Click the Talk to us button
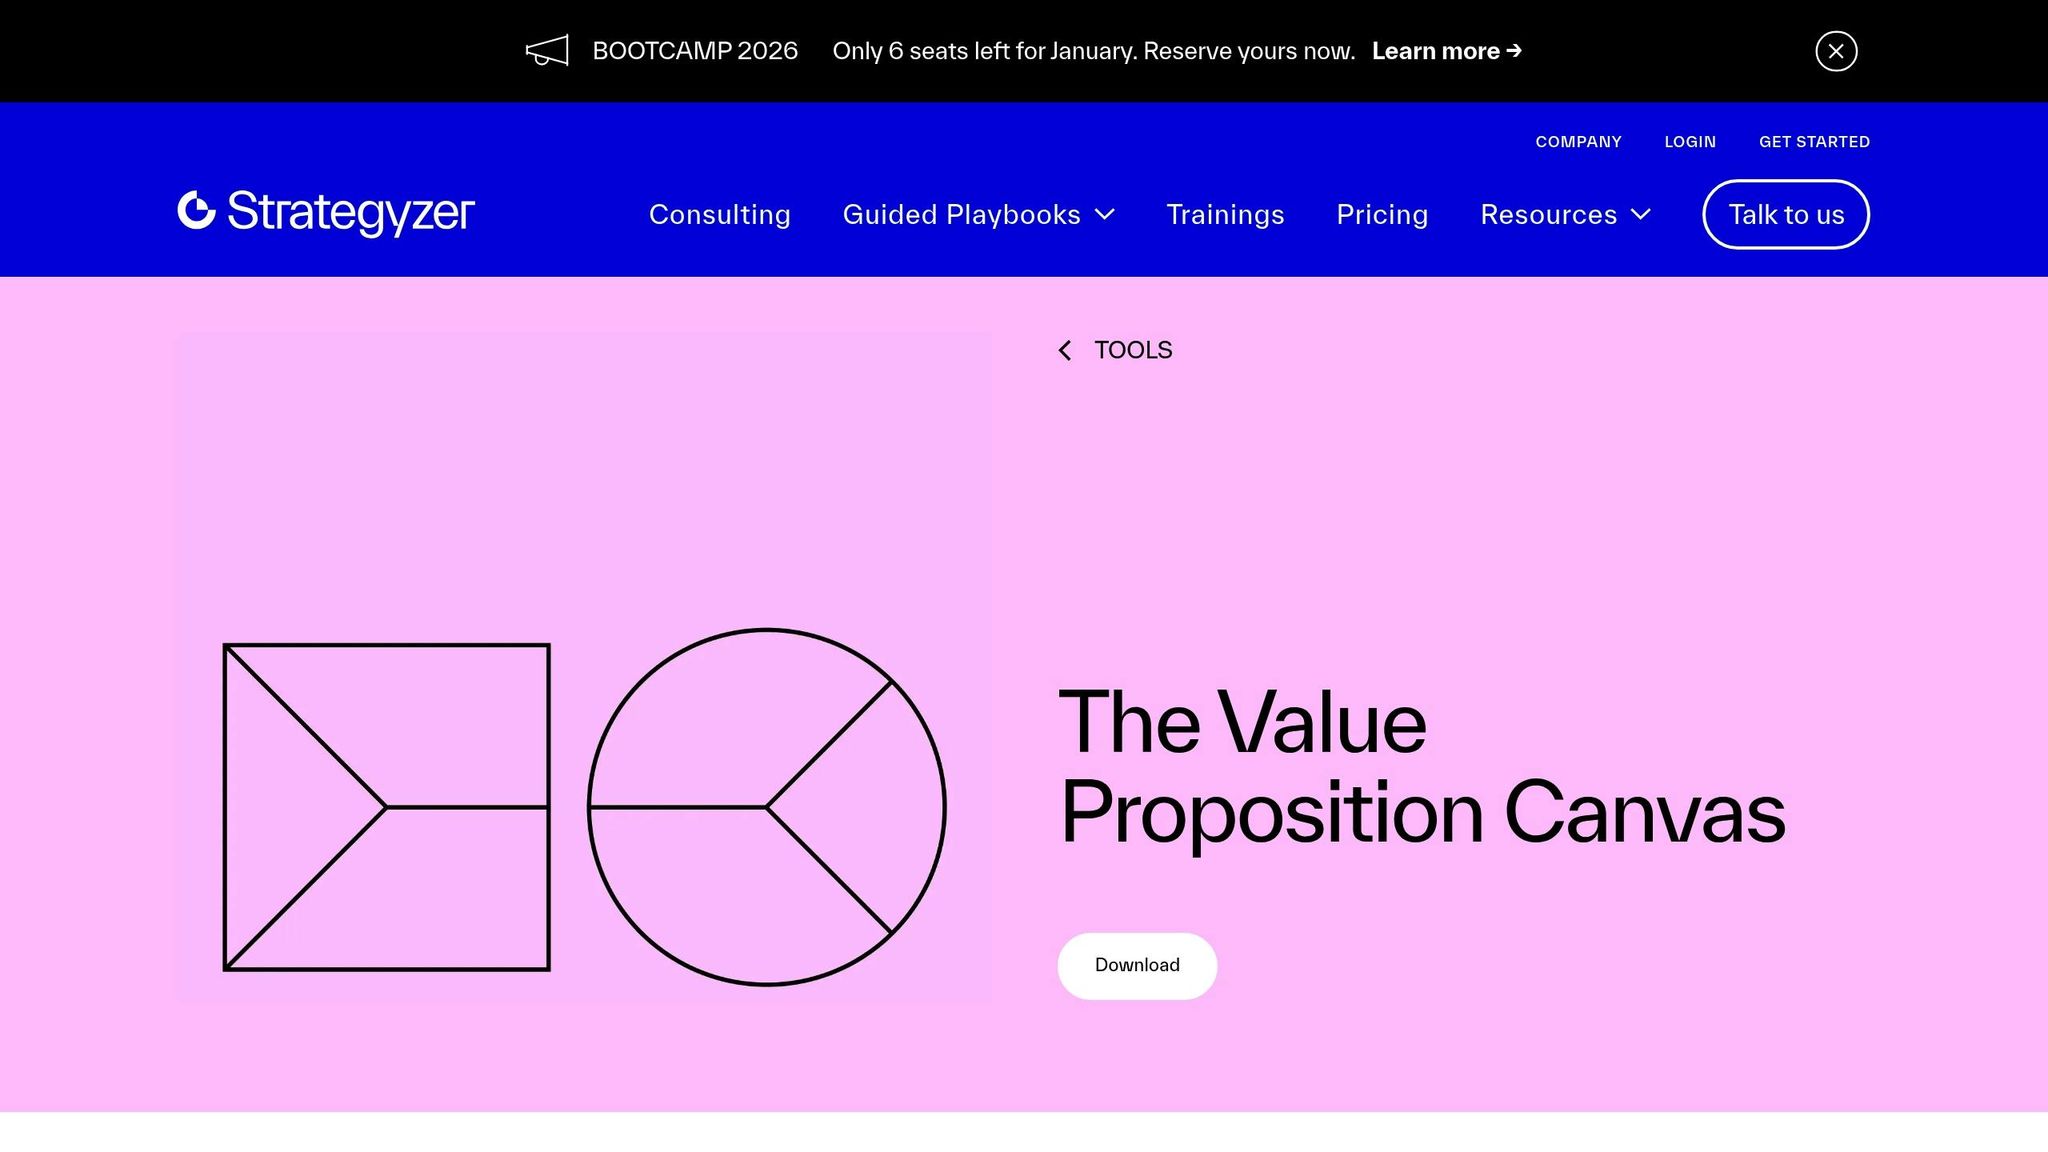 point(1785,214)
